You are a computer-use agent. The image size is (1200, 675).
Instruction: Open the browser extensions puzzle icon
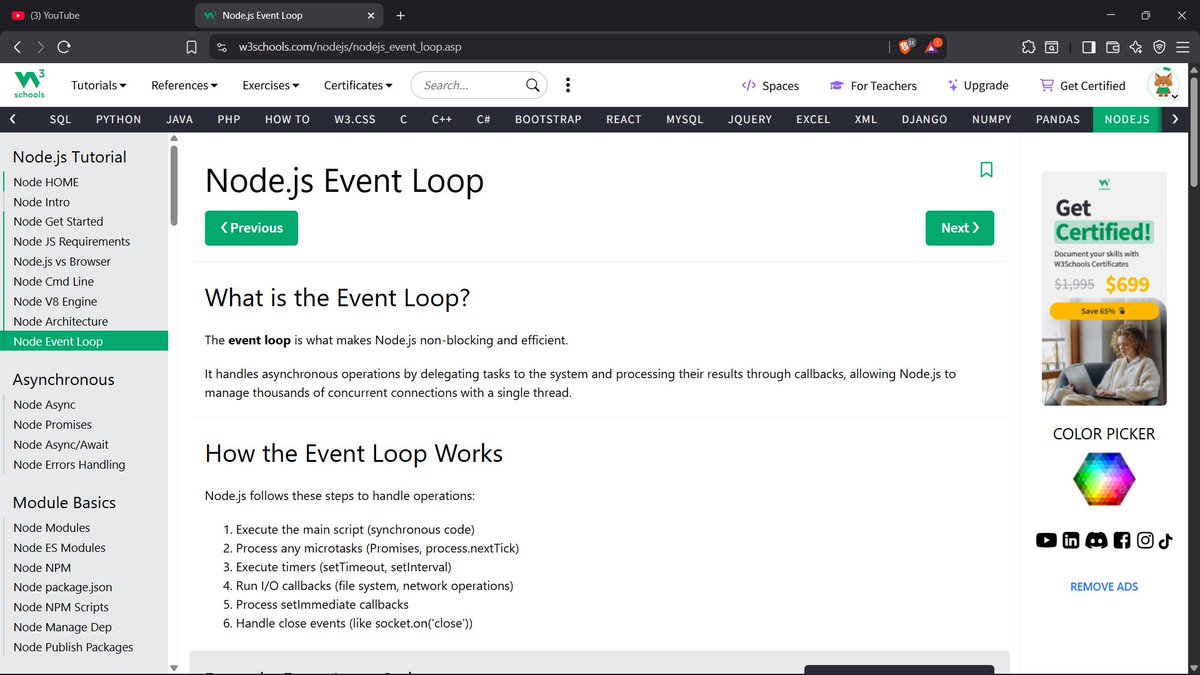(x=1028, y=47)
